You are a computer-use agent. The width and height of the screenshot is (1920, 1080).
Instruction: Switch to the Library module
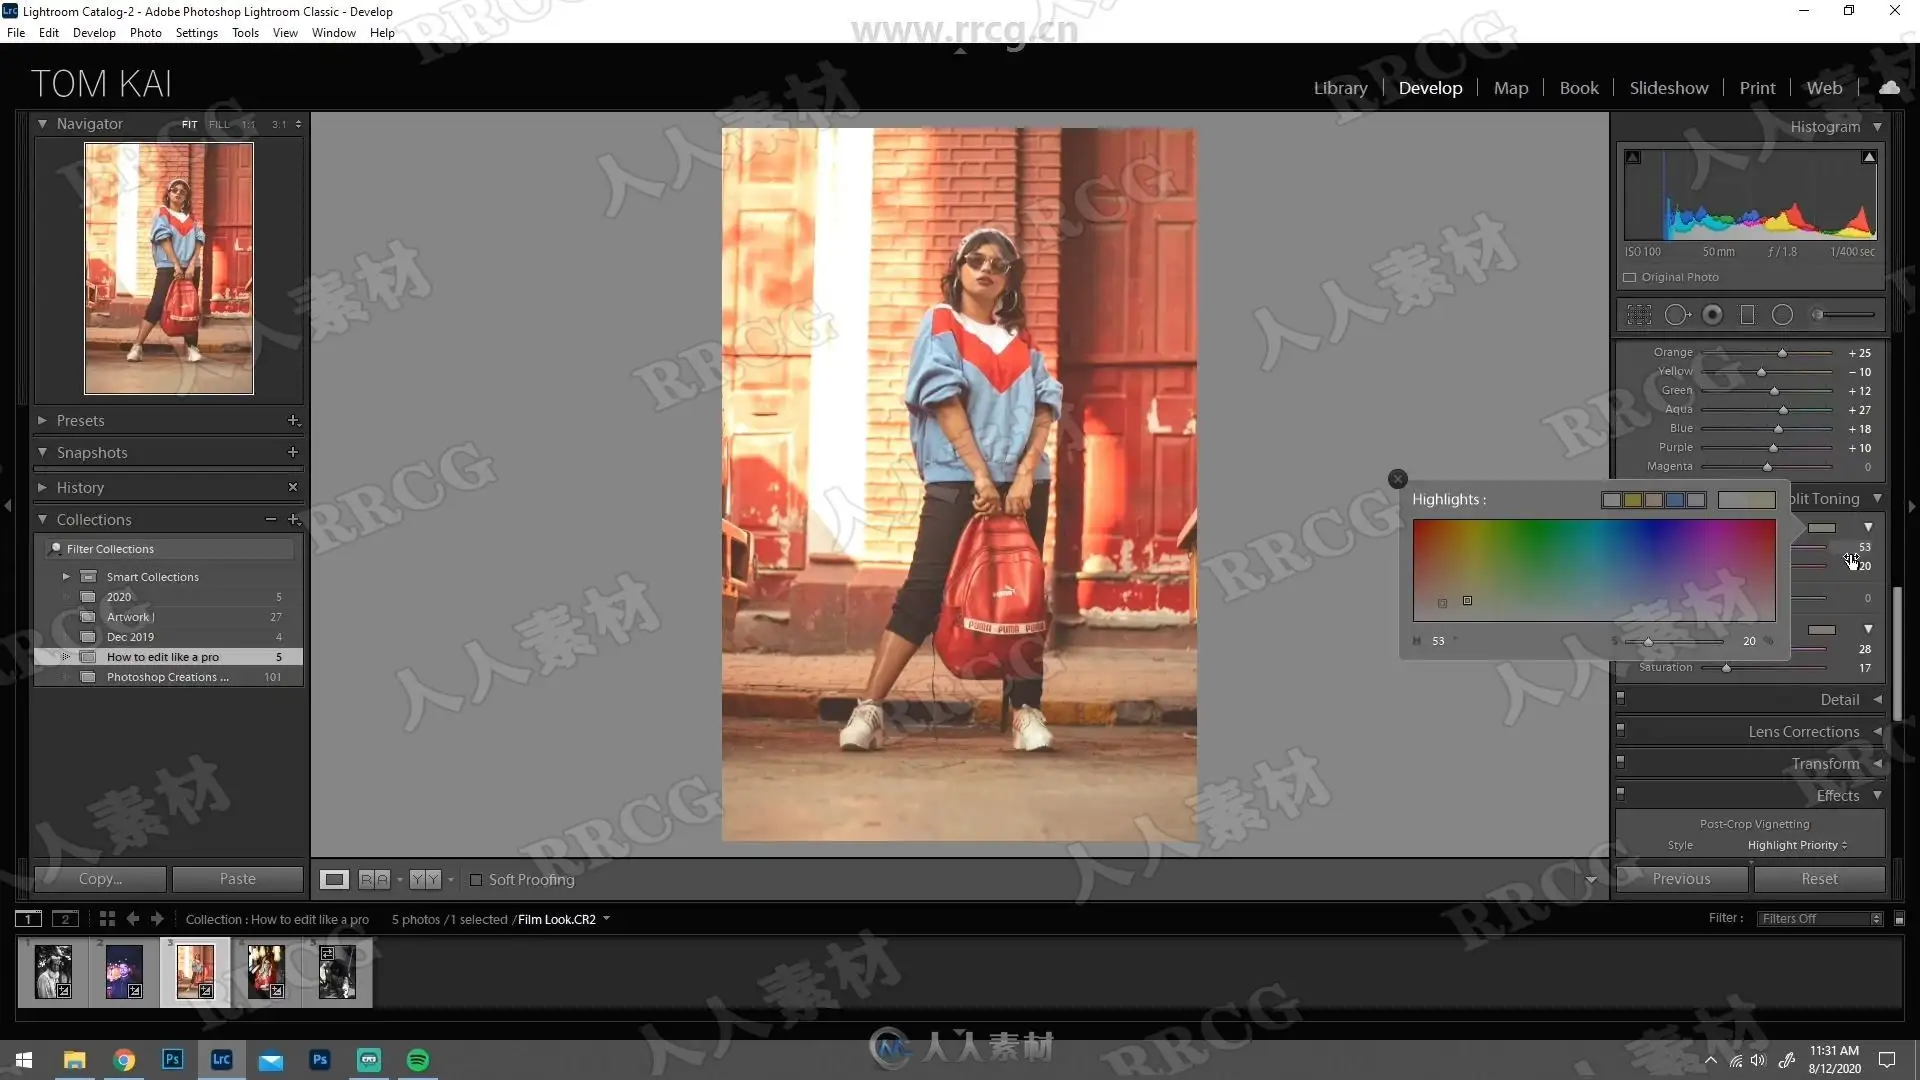click(x=1340, y=88)
